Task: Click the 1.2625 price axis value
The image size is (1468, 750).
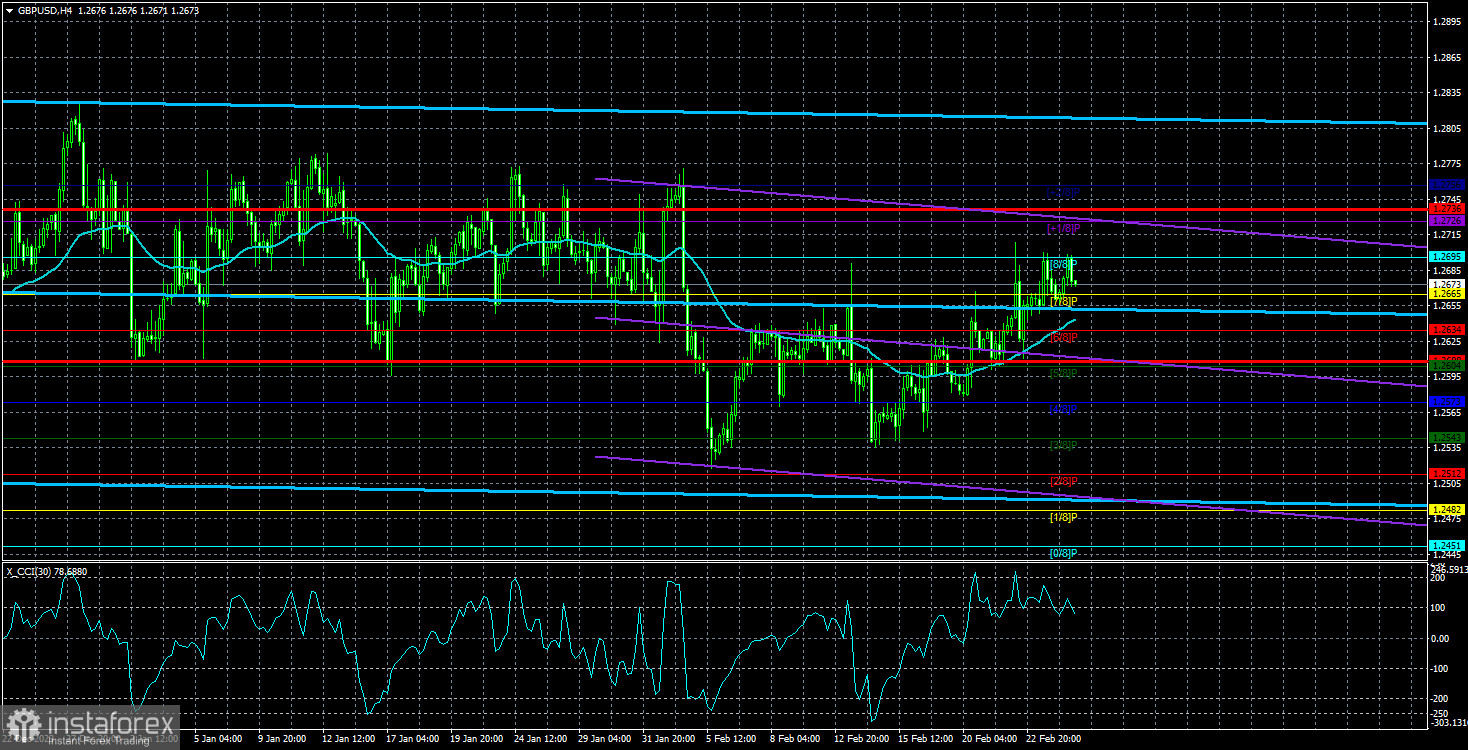Action: pos(1448,341)
